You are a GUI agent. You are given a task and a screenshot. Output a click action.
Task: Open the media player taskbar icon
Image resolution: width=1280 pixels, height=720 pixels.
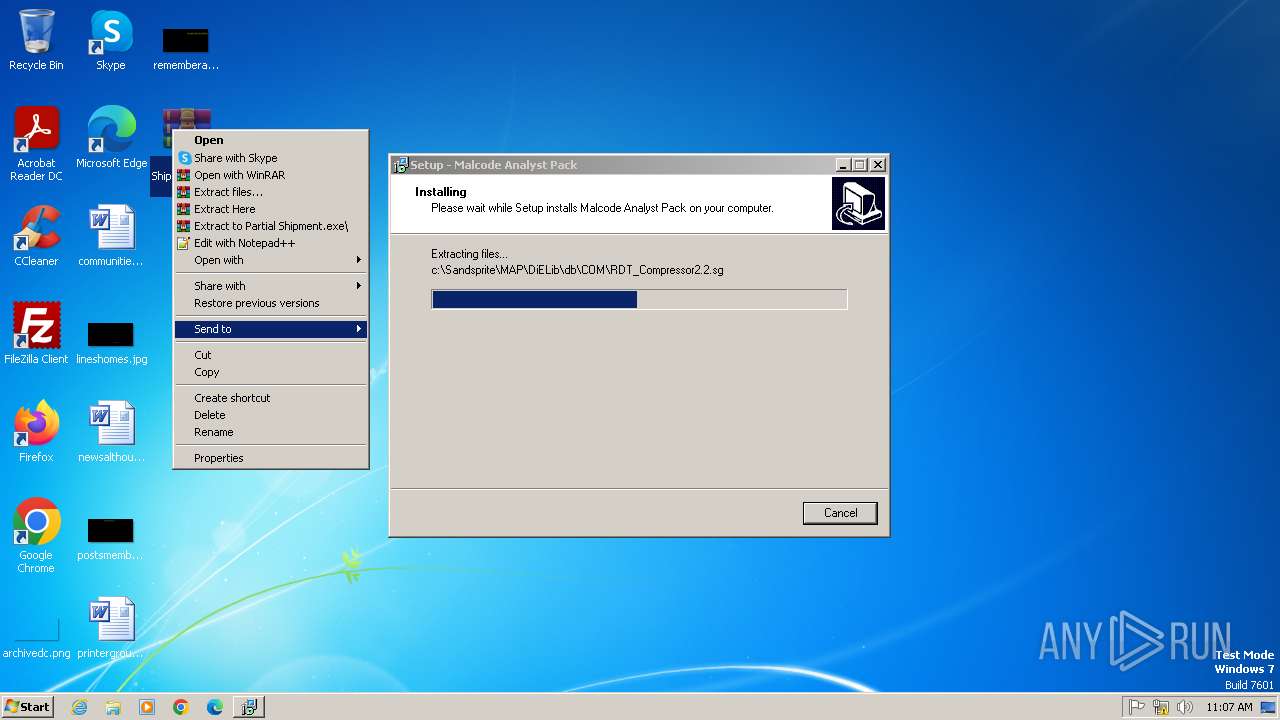[x=147, y=707]
